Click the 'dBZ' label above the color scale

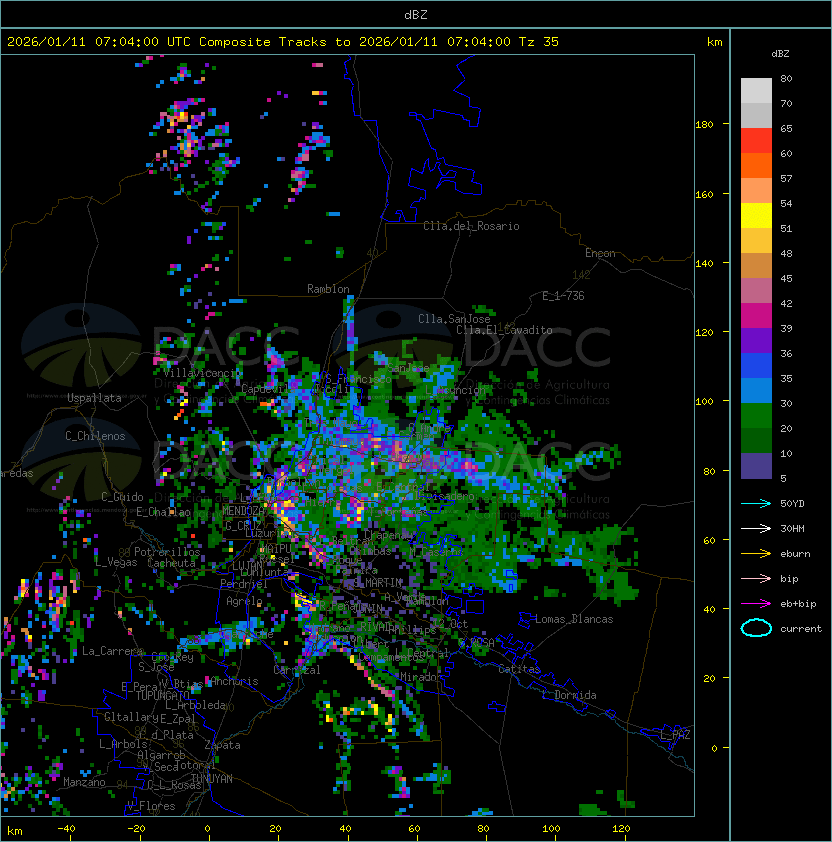click(780, 54)
